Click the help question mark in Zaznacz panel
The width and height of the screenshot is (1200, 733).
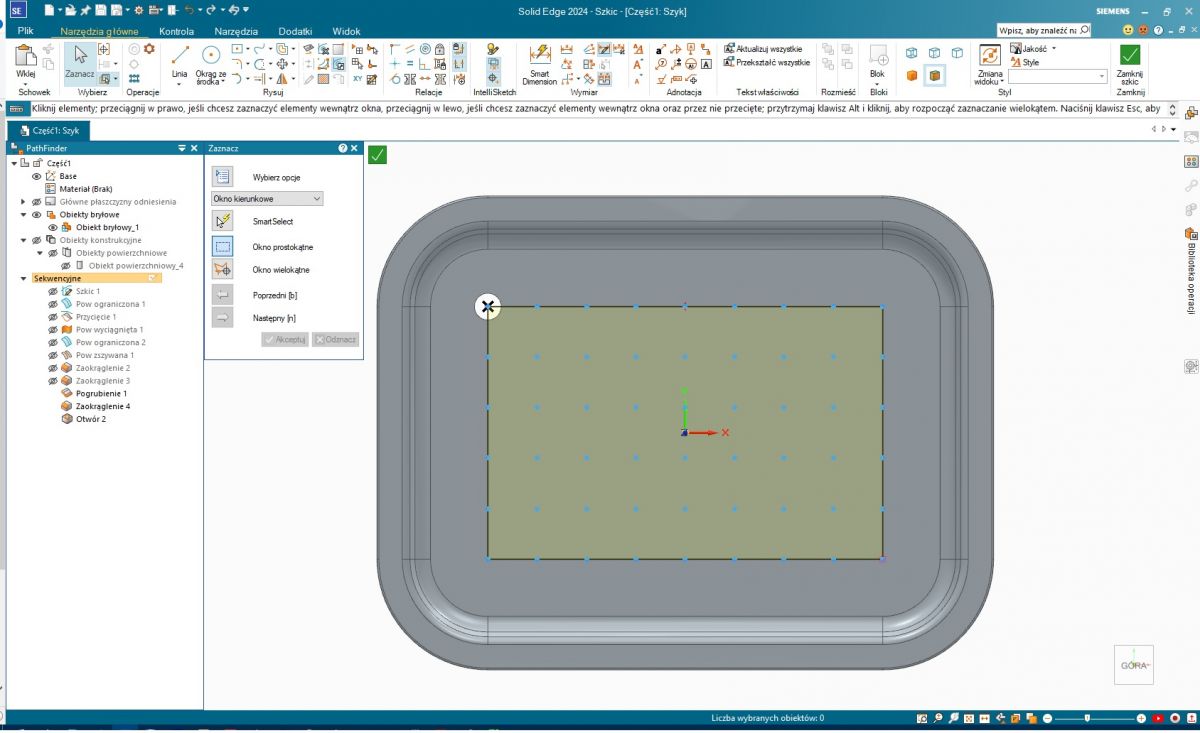(x=343, y=148)
